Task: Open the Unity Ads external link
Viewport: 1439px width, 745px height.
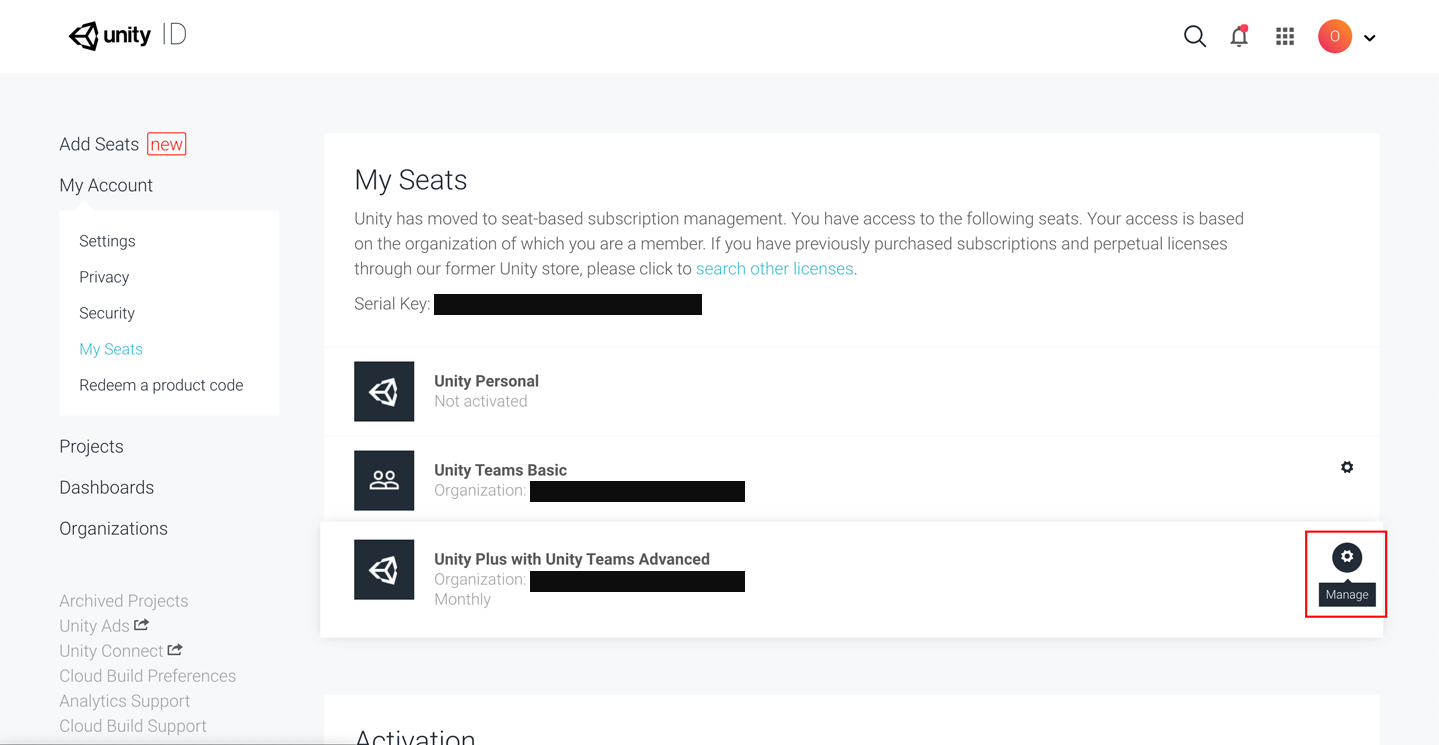Action: [104, 626]
